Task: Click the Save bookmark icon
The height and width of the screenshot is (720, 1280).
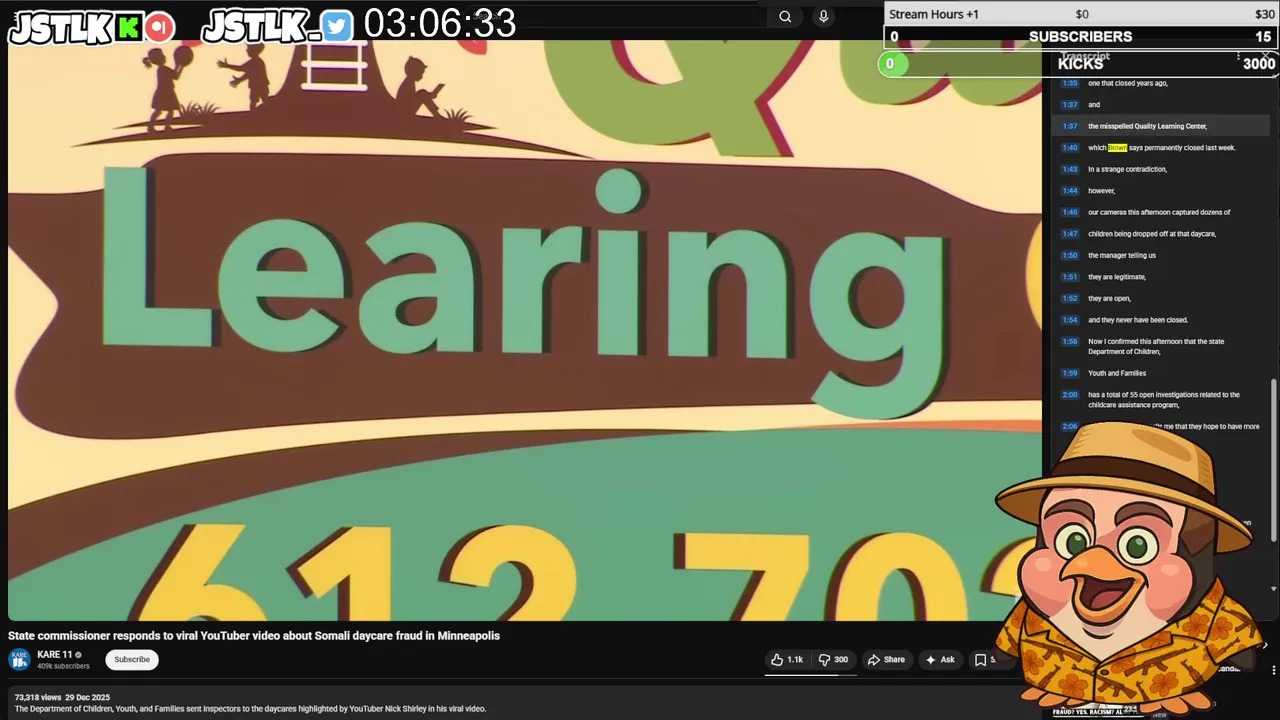Action: [x=981, y=660]
